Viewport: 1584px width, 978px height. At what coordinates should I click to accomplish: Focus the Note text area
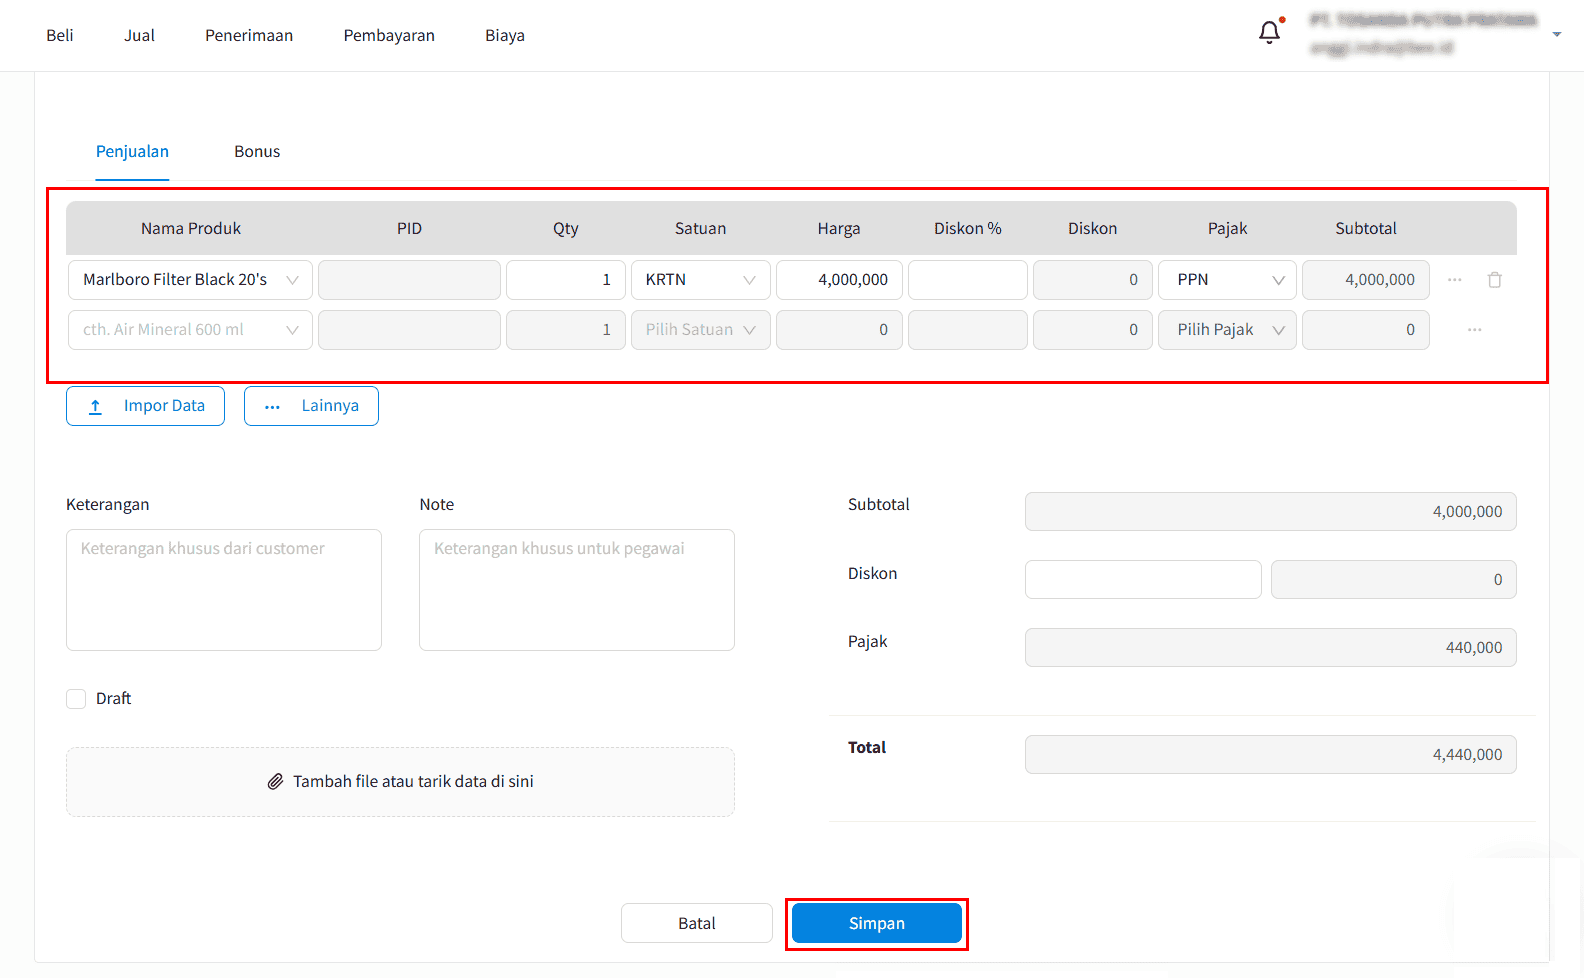point(577,590)
